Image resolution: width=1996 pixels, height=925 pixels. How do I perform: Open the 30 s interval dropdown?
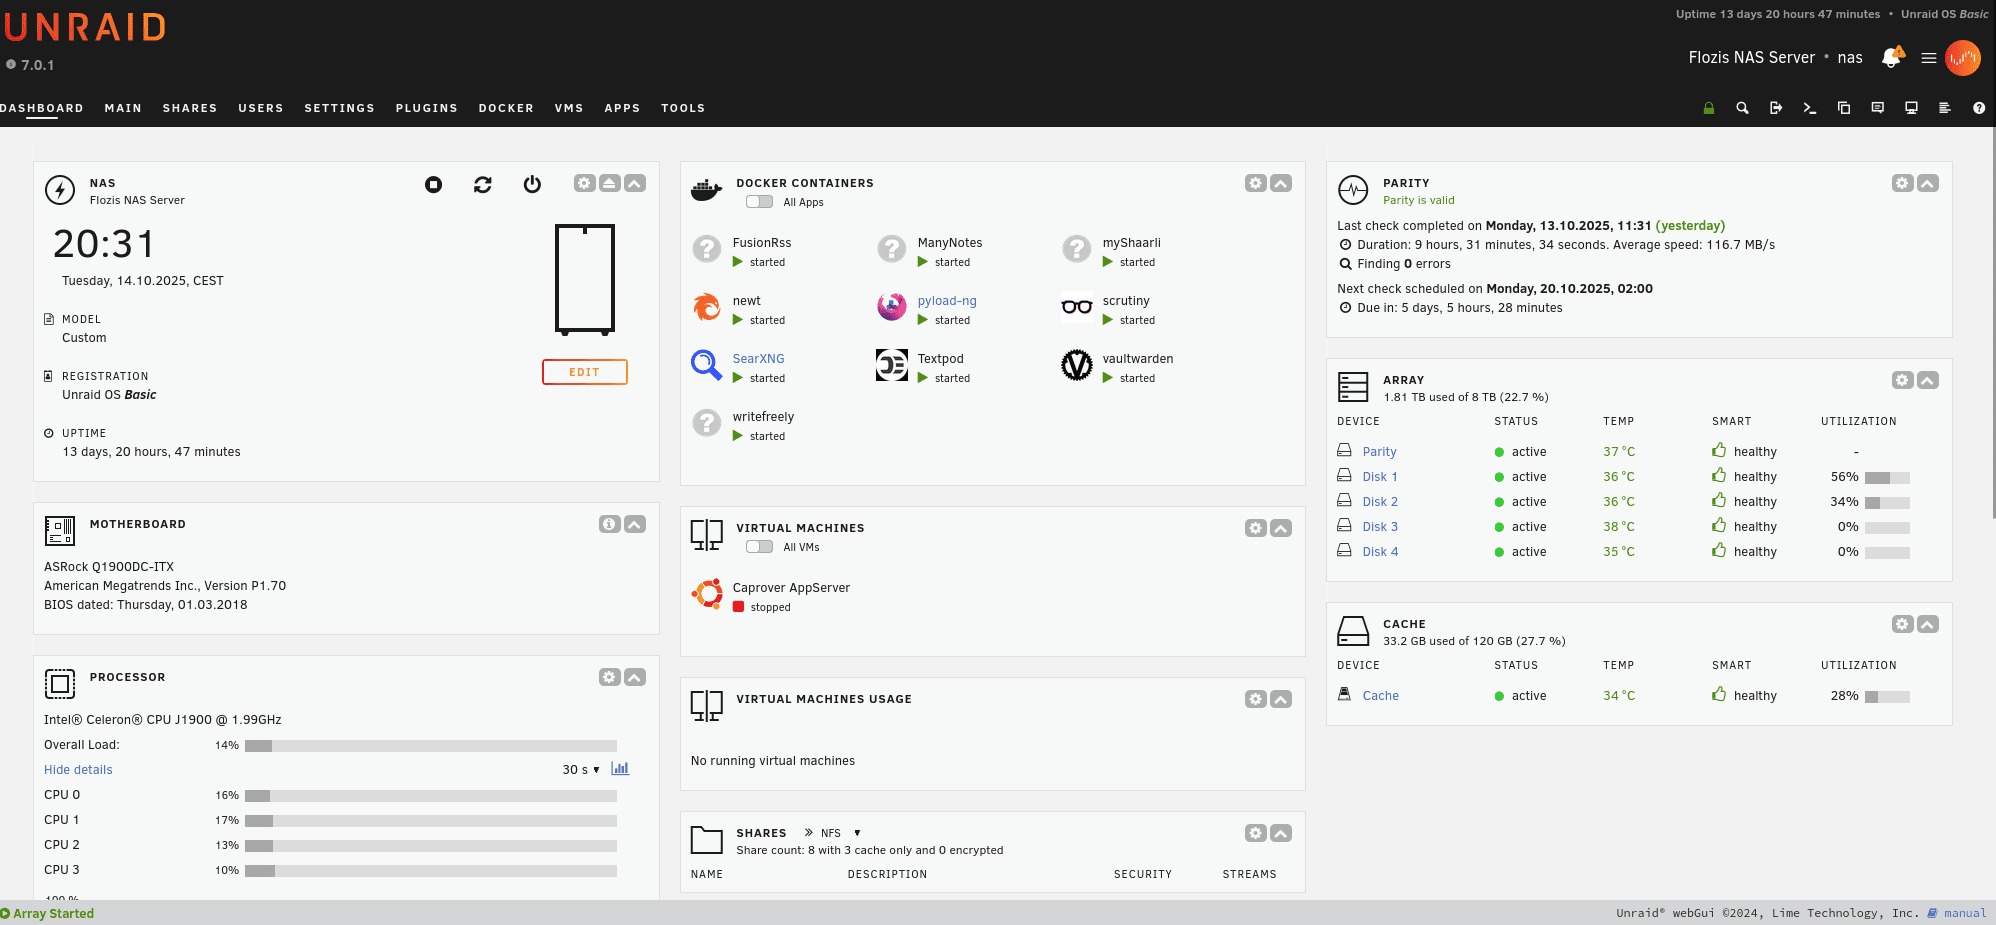click(x=581, y=770)
